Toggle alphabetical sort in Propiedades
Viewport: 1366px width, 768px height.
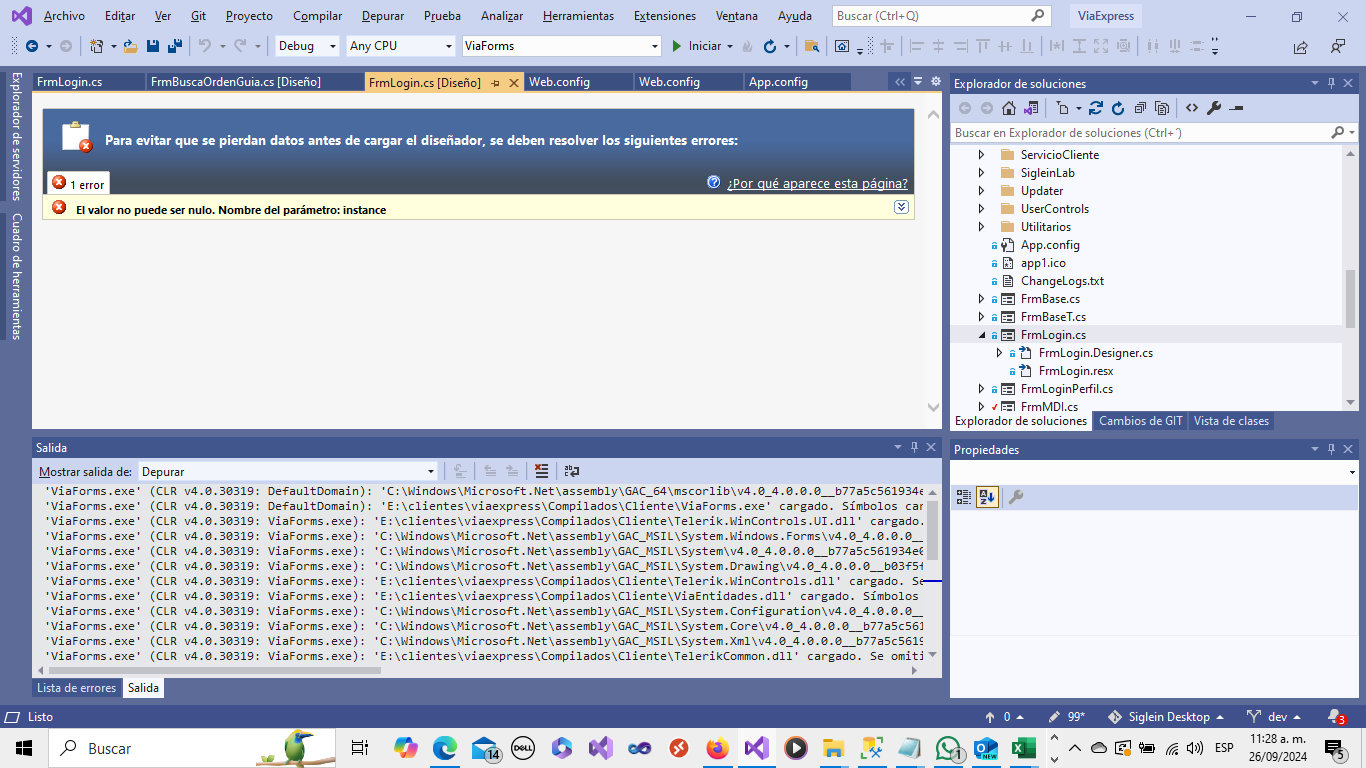(x=987, y=497)
